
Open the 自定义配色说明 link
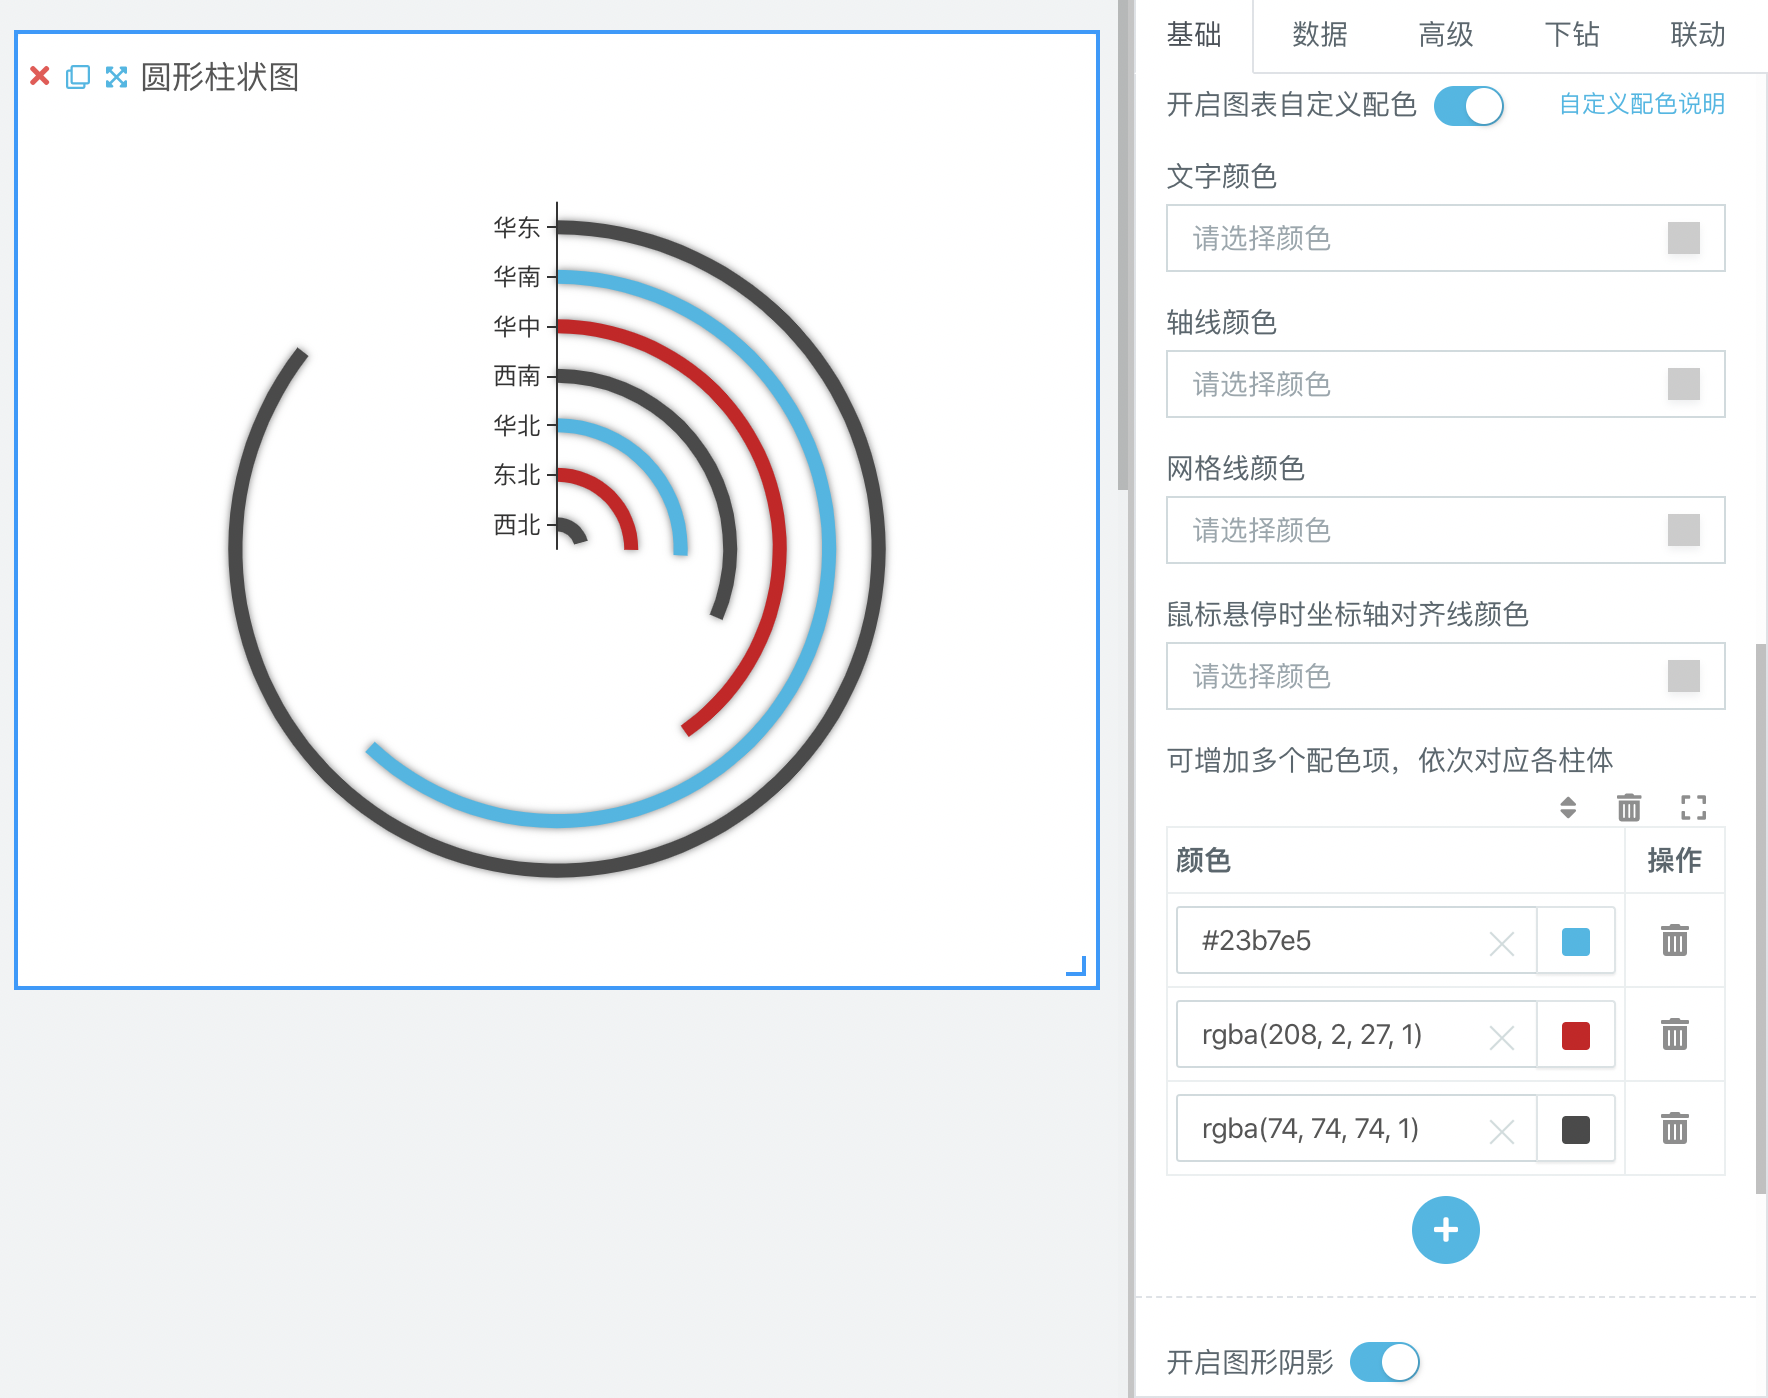1642,104
